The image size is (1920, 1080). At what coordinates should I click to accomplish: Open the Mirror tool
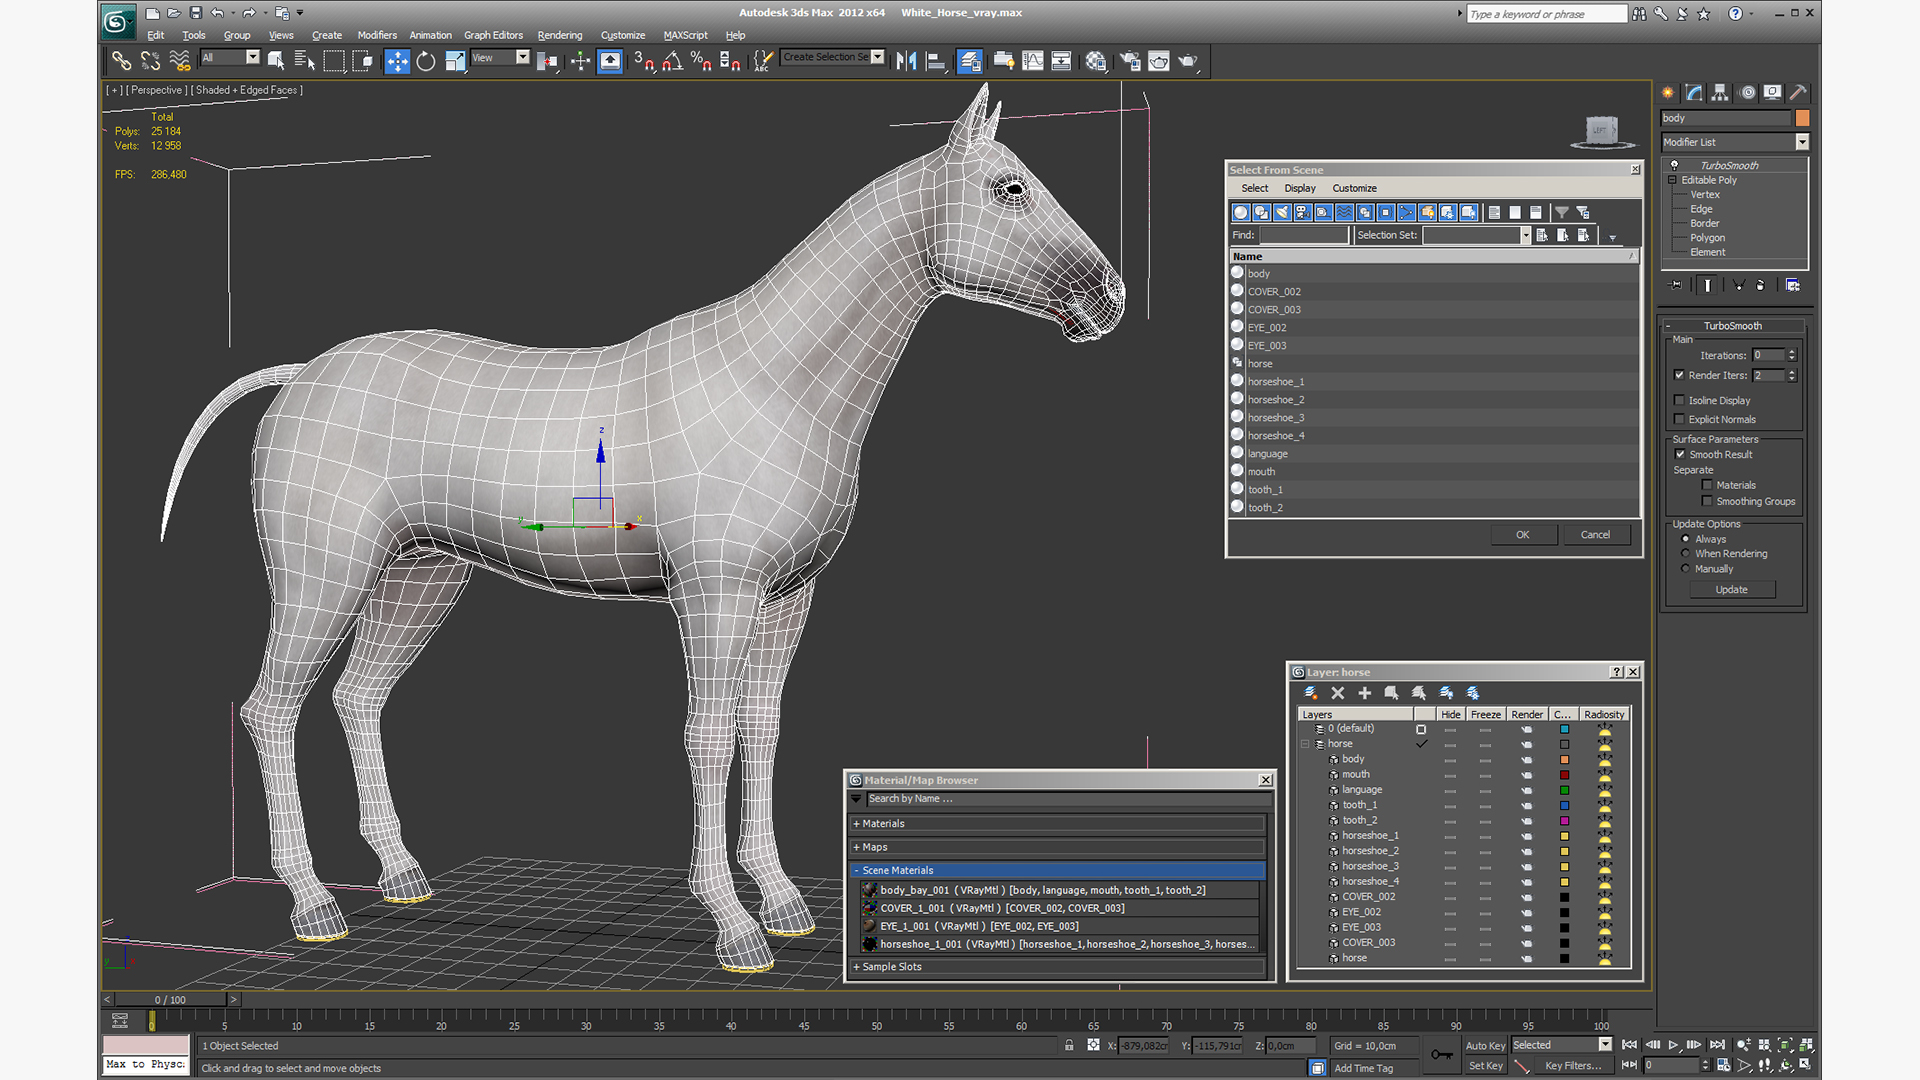coord(906,62)
